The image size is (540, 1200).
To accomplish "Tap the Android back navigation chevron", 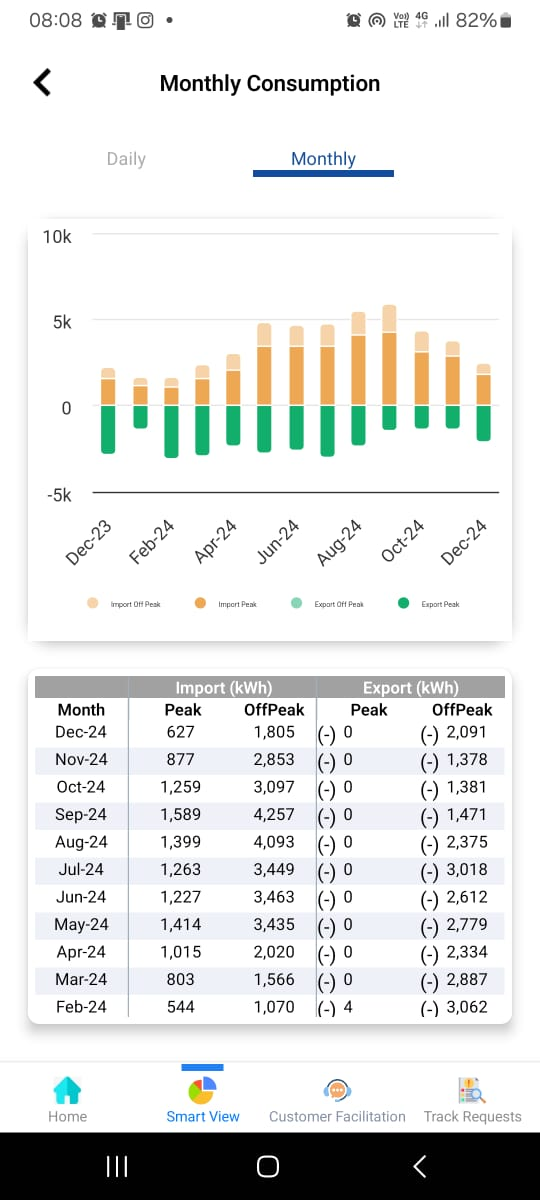I will click(420, 1166).
